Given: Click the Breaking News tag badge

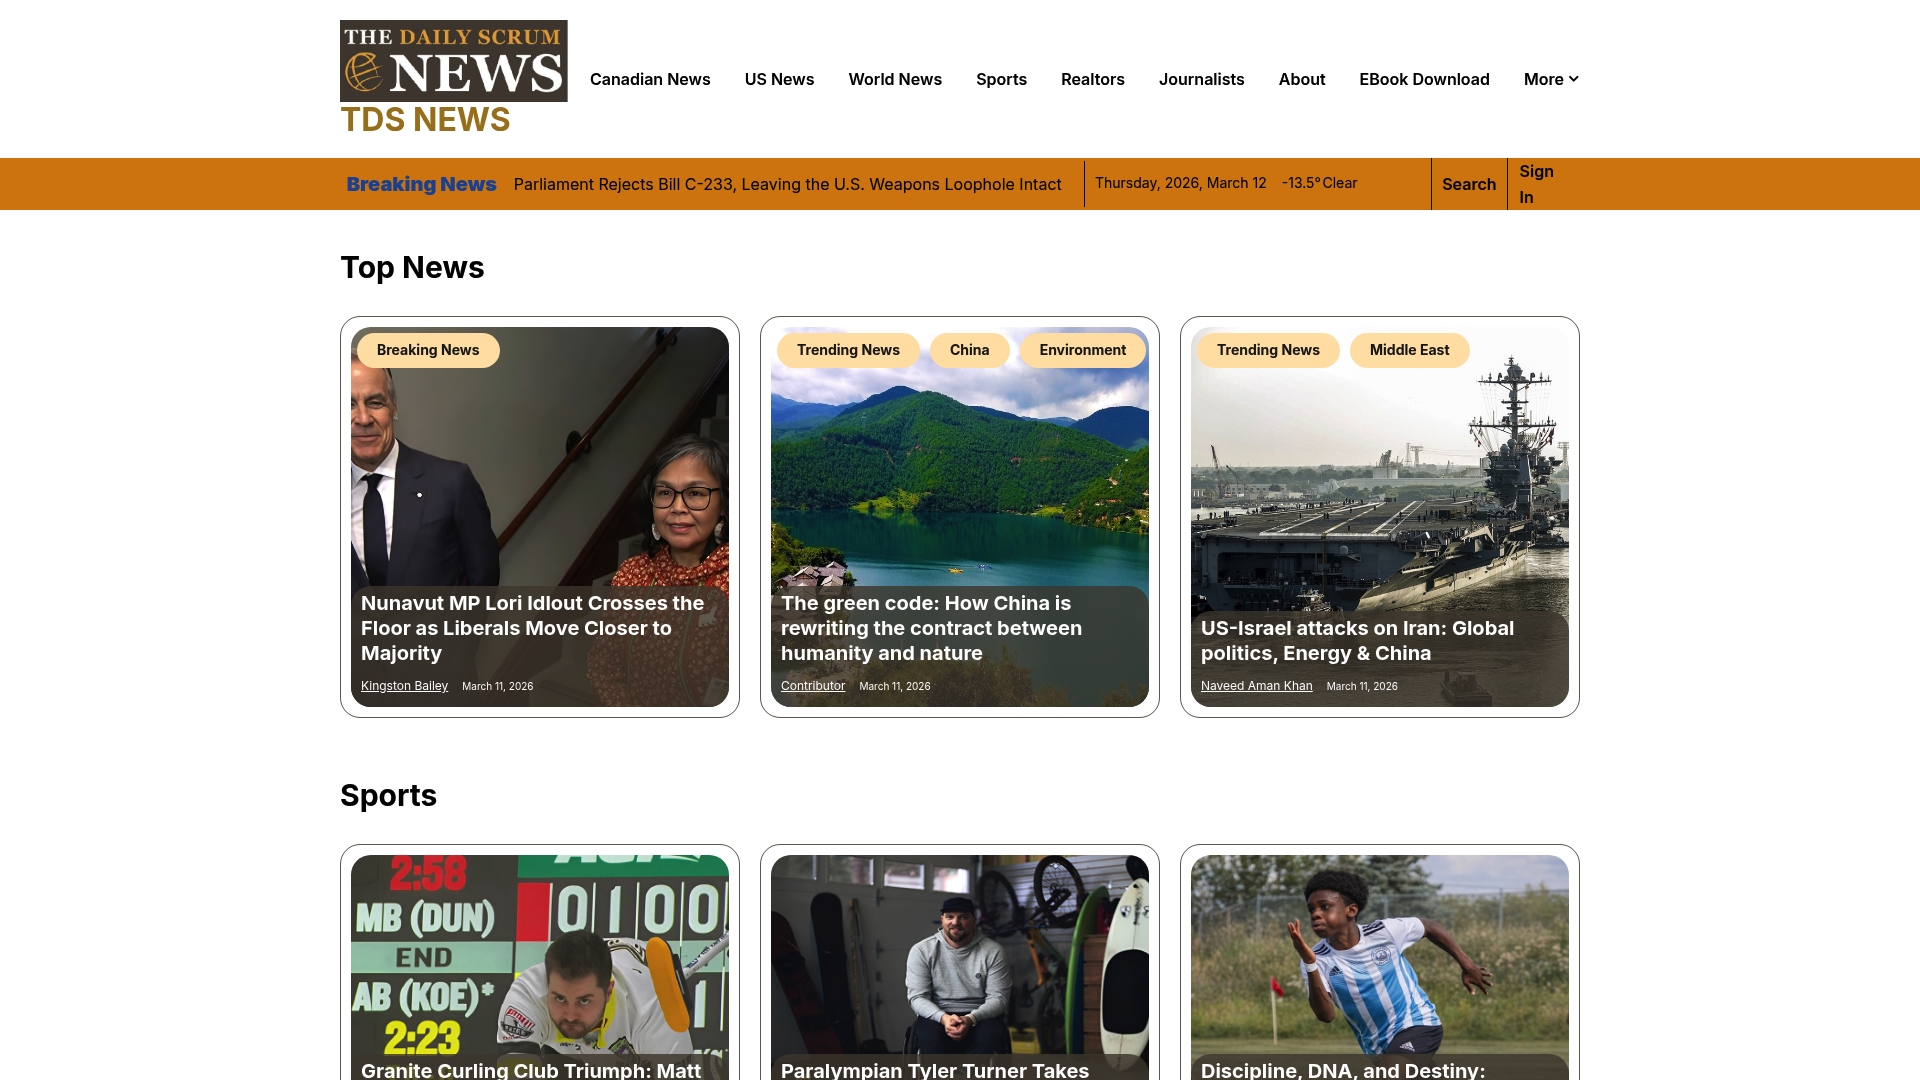Looking at the screenshot, I should (428, 350).
